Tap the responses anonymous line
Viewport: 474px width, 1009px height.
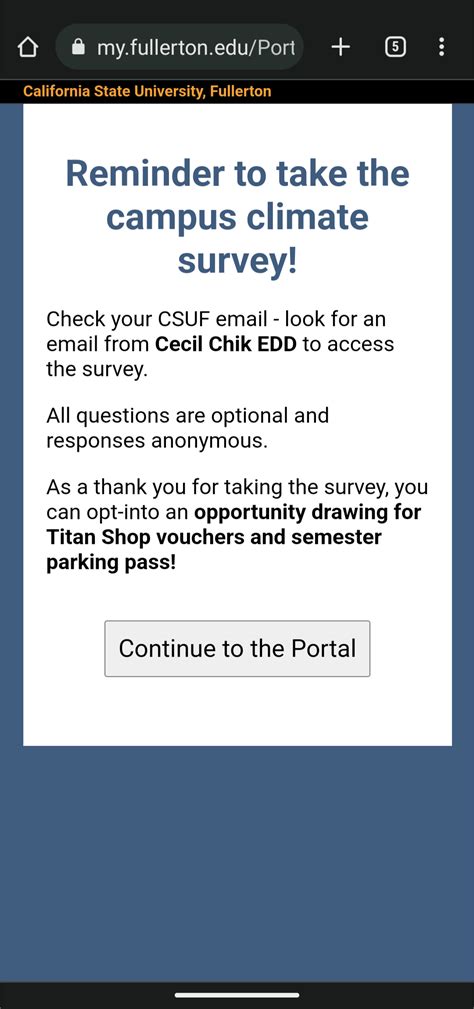click(156, 441)
